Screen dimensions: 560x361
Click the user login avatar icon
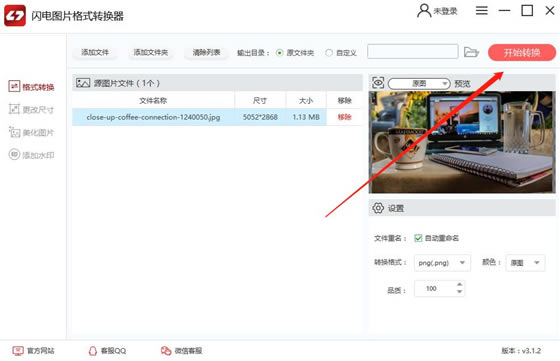click(x=424, y=11)
